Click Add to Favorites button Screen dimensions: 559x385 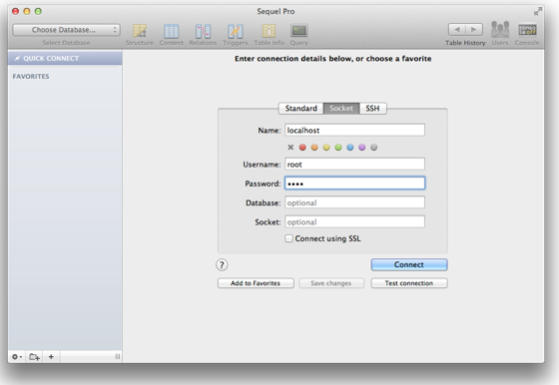(x=256, y=283)
